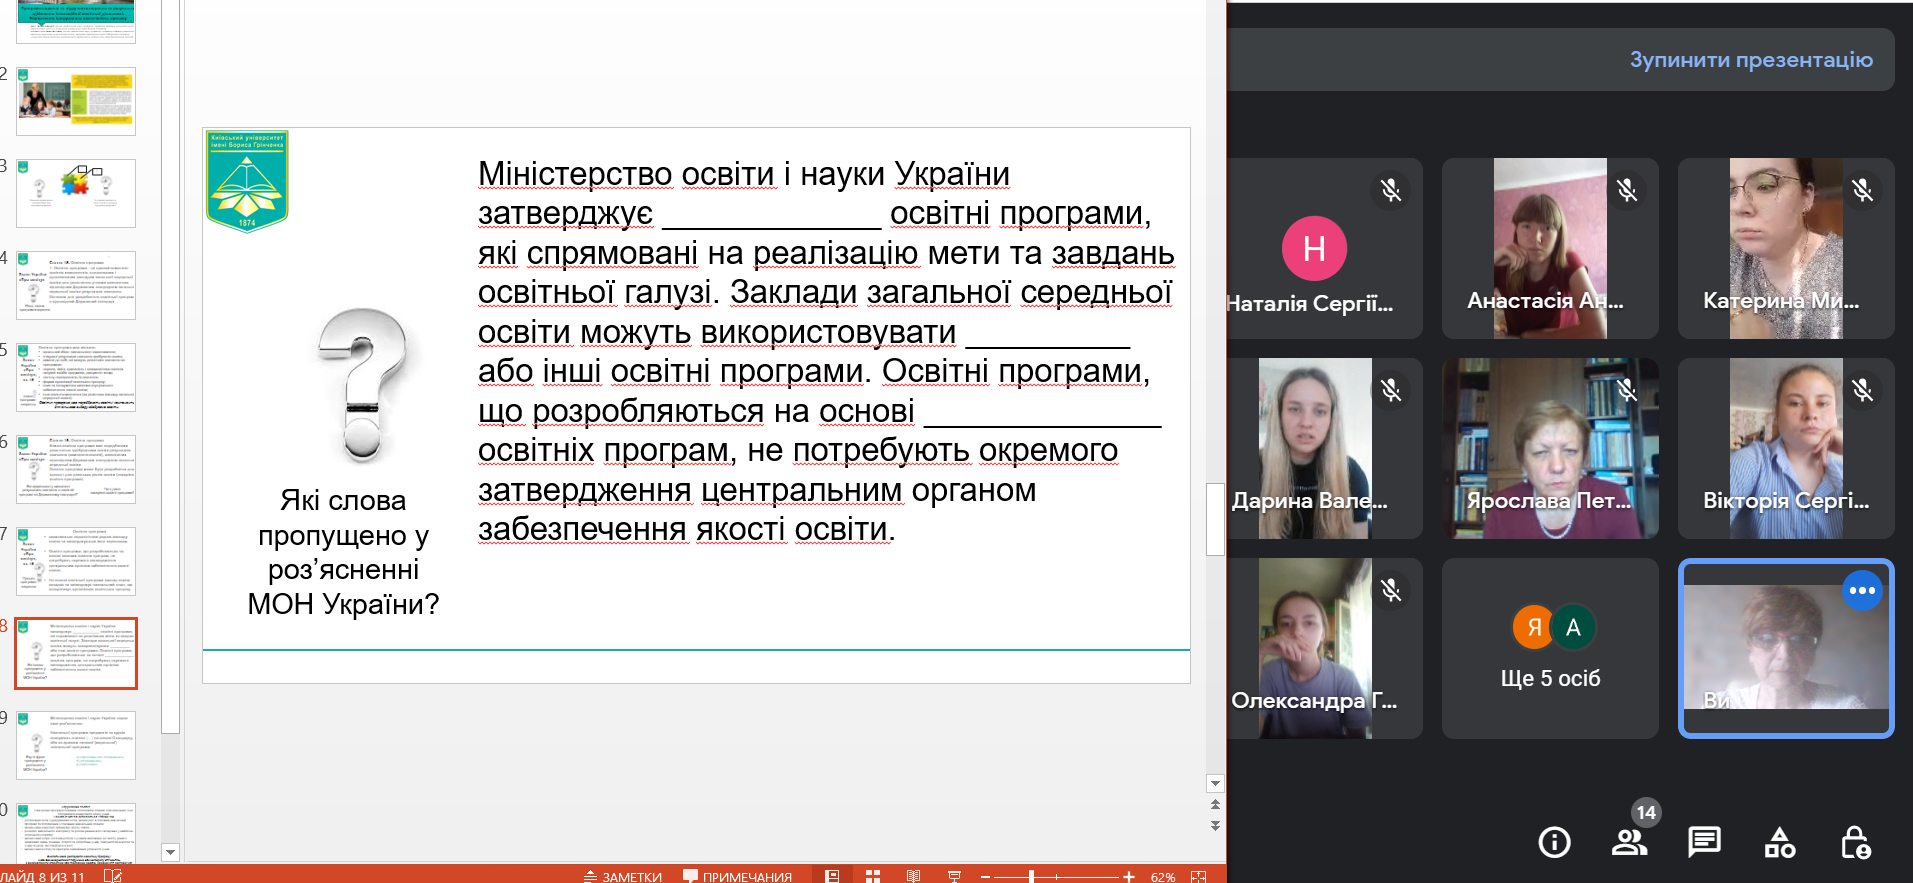
Task: Toggle the ЗАМЕТКИ notes pane
Action: 623,876
